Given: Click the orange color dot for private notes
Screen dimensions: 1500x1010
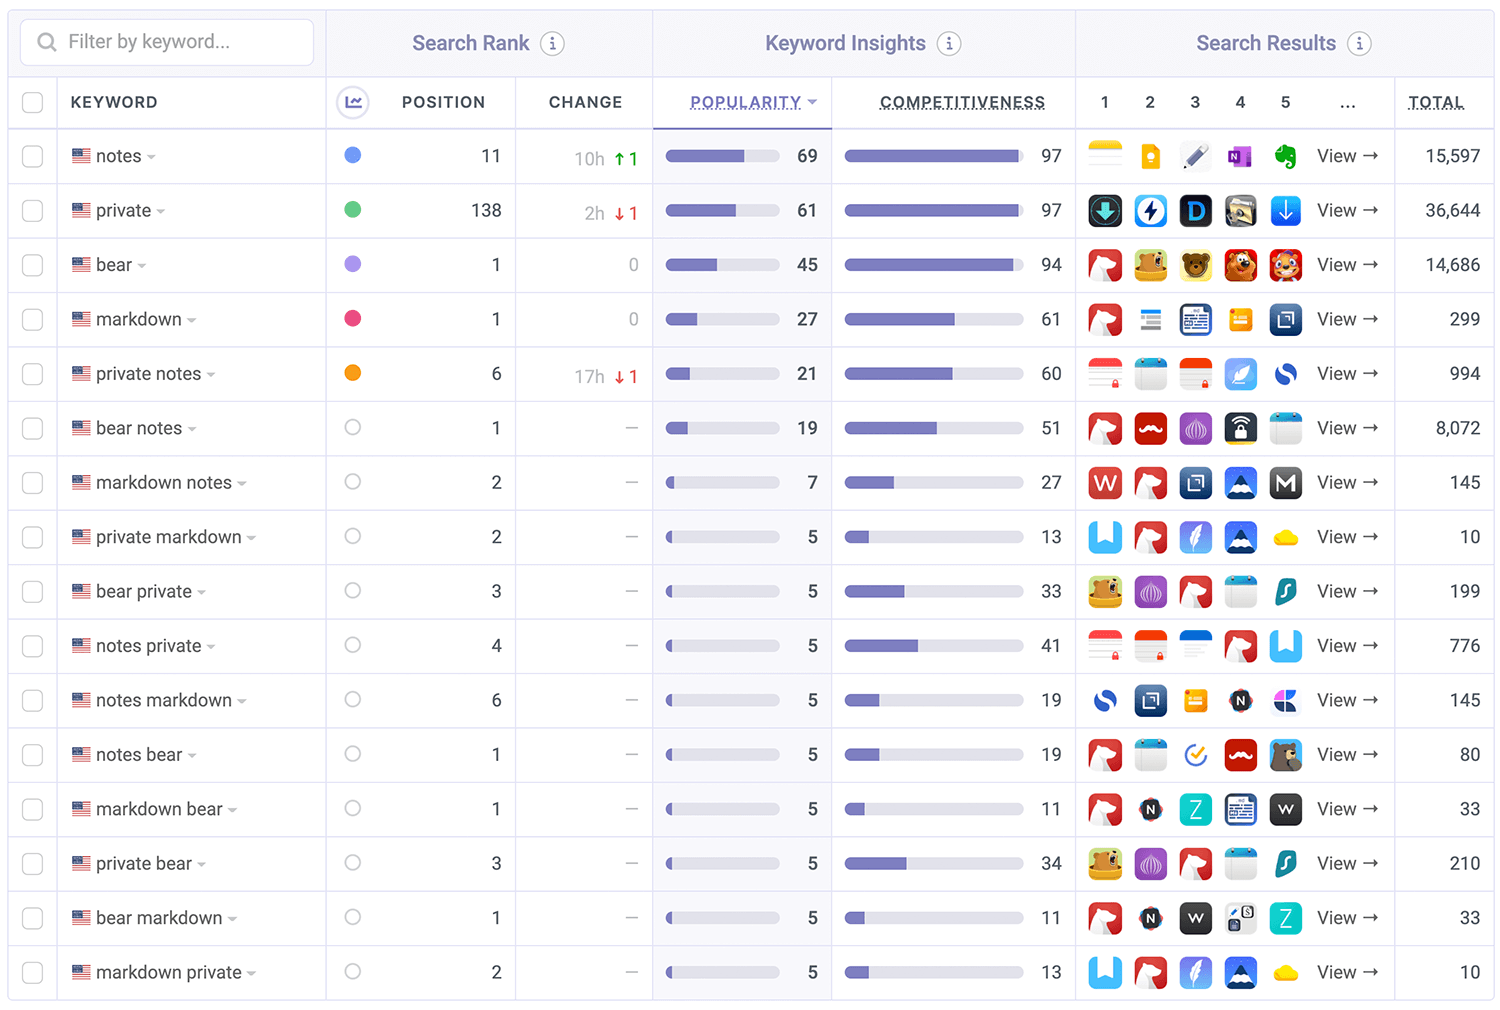Looking at the screenshot, I should coord(353,373).
